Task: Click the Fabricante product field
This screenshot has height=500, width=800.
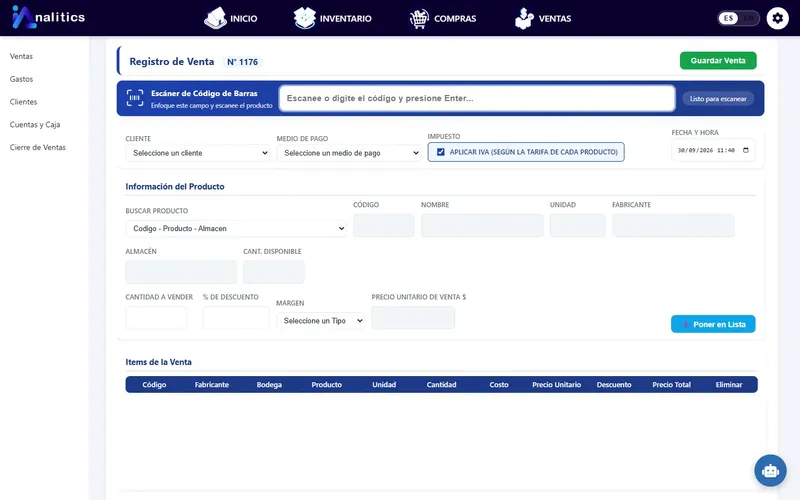Action: click(673, 226)
